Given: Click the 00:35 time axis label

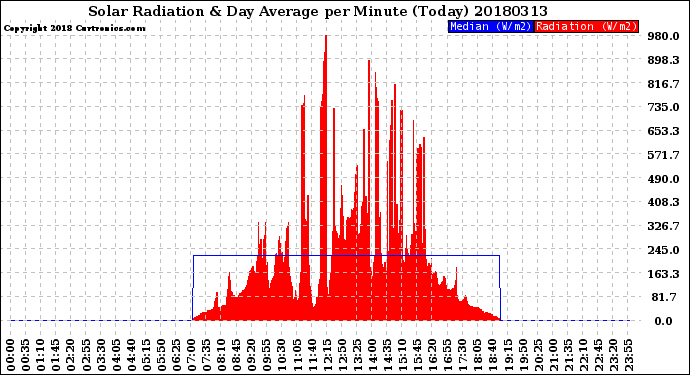Looking at the screenshot, I should coord(26,355).
